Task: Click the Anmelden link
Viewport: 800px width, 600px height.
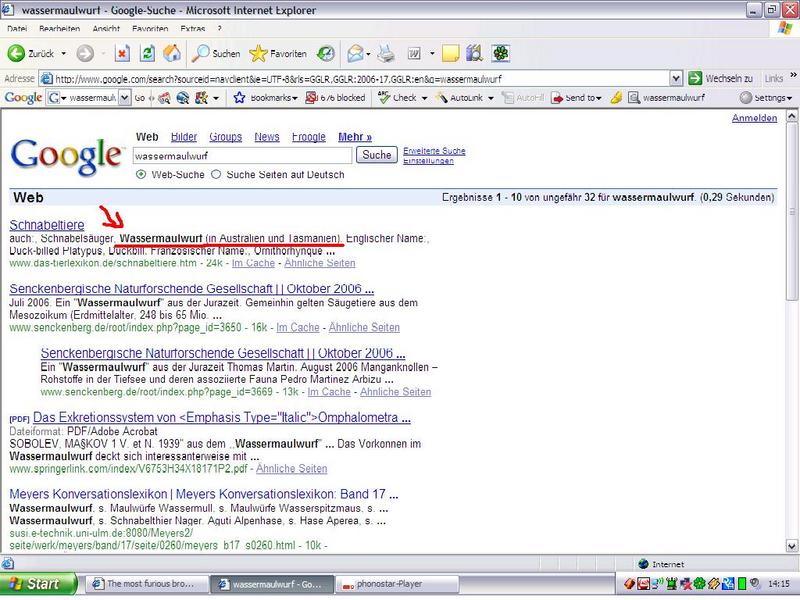Action: (x=755, y=118)
